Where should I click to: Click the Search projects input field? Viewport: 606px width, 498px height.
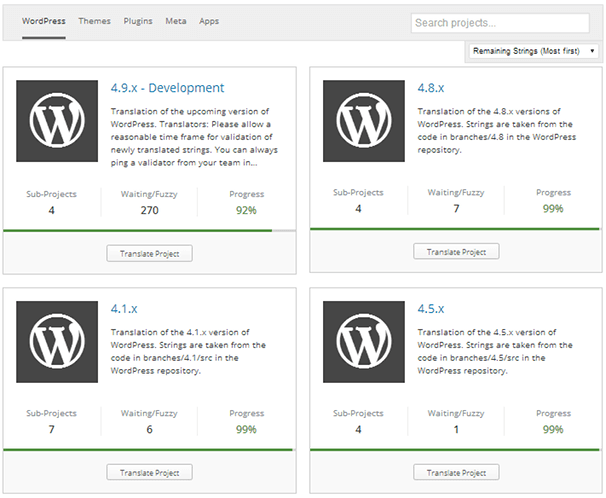(x=500, y=23)
